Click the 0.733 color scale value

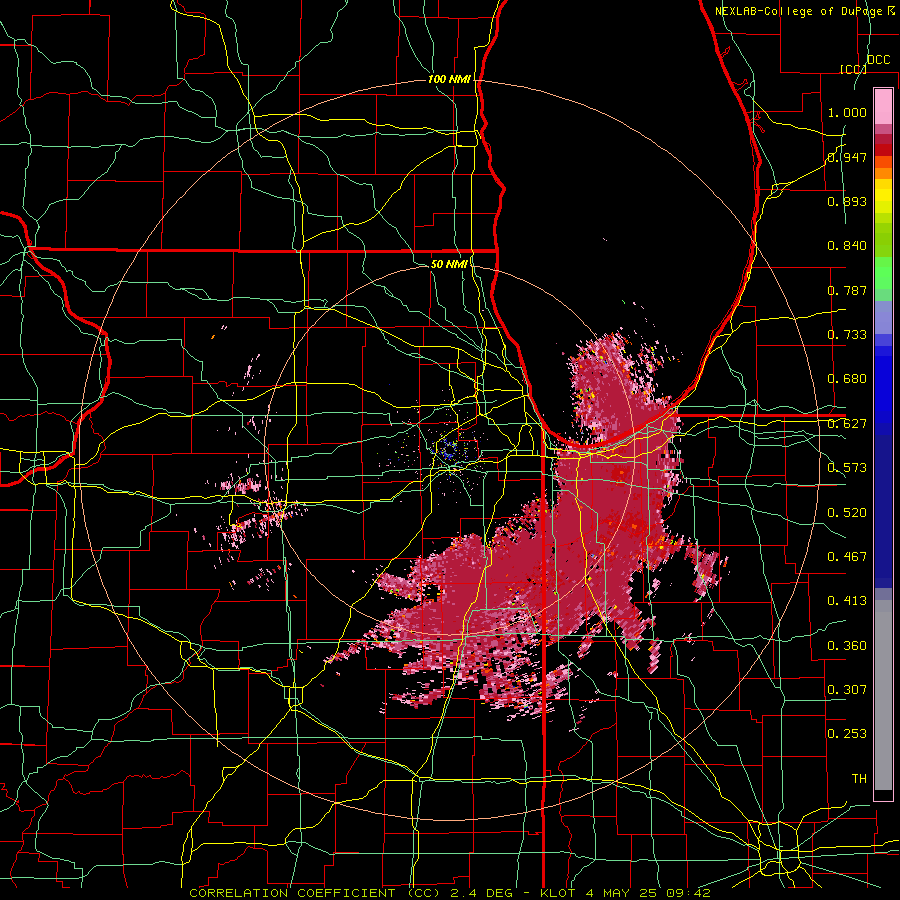coord(847,335)
